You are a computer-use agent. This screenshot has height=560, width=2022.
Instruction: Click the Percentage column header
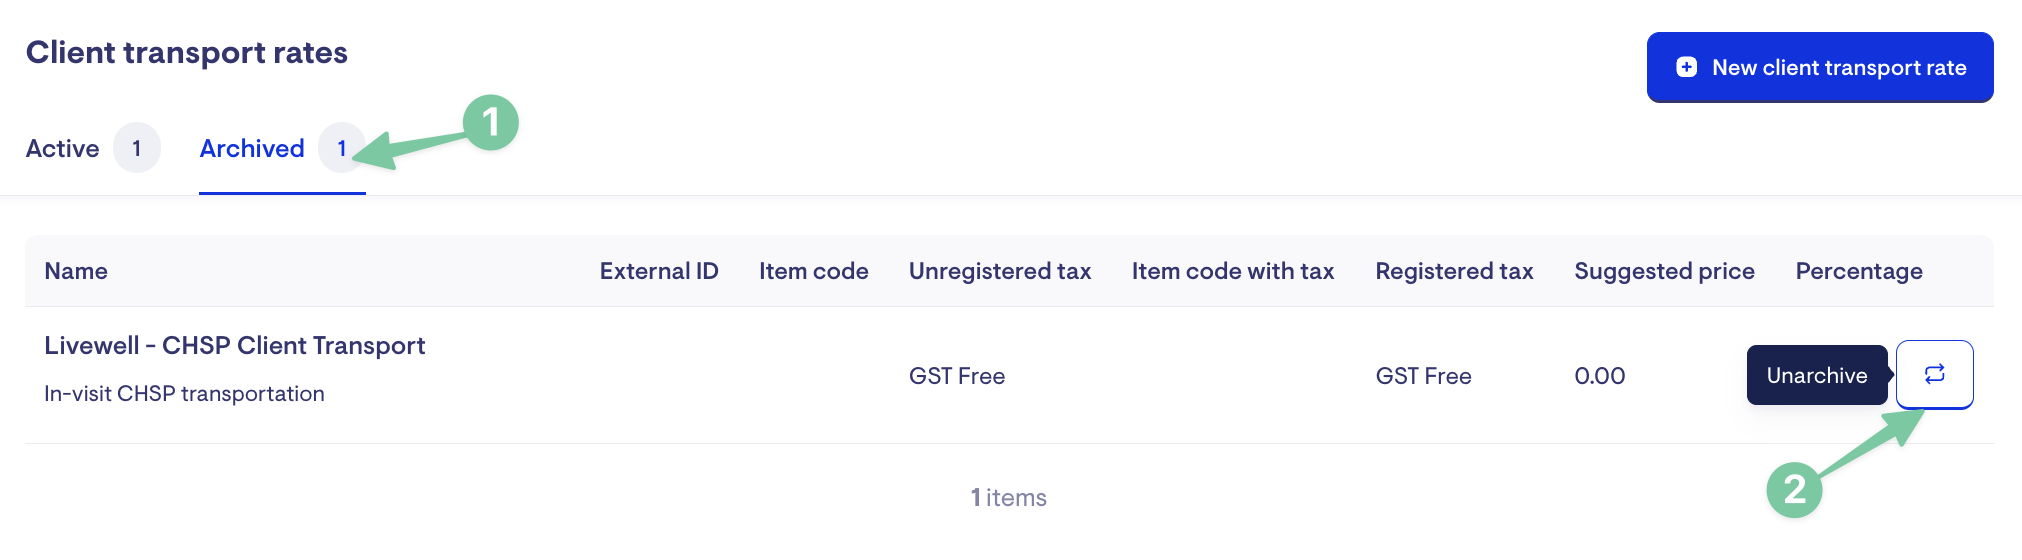[1858, 271]
